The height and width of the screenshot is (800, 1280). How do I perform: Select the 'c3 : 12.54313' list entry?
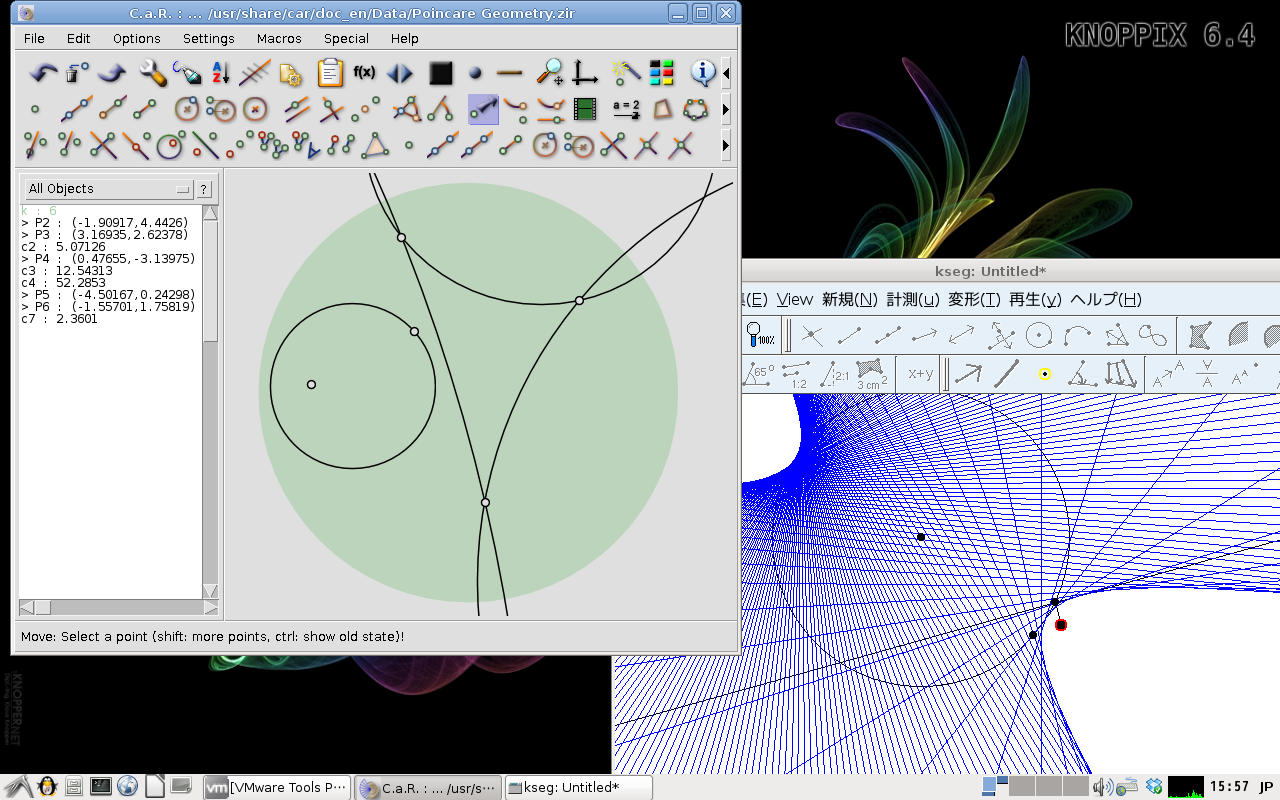click(x=69, y=271)
